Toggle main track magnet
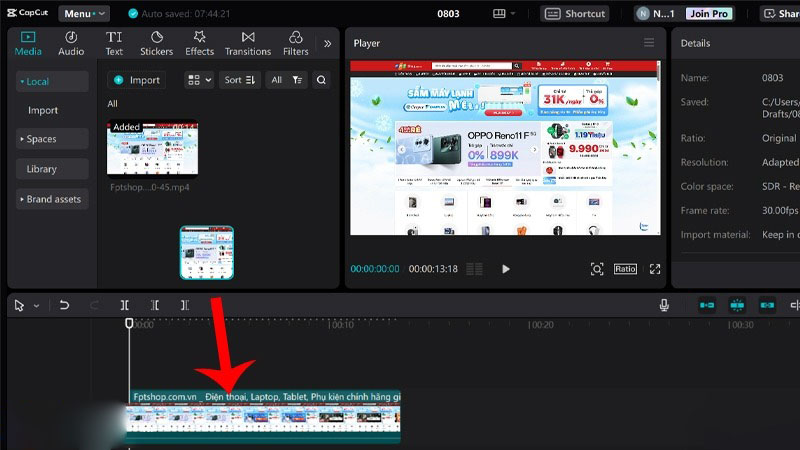Screen dimensions: 800x450 707,305
